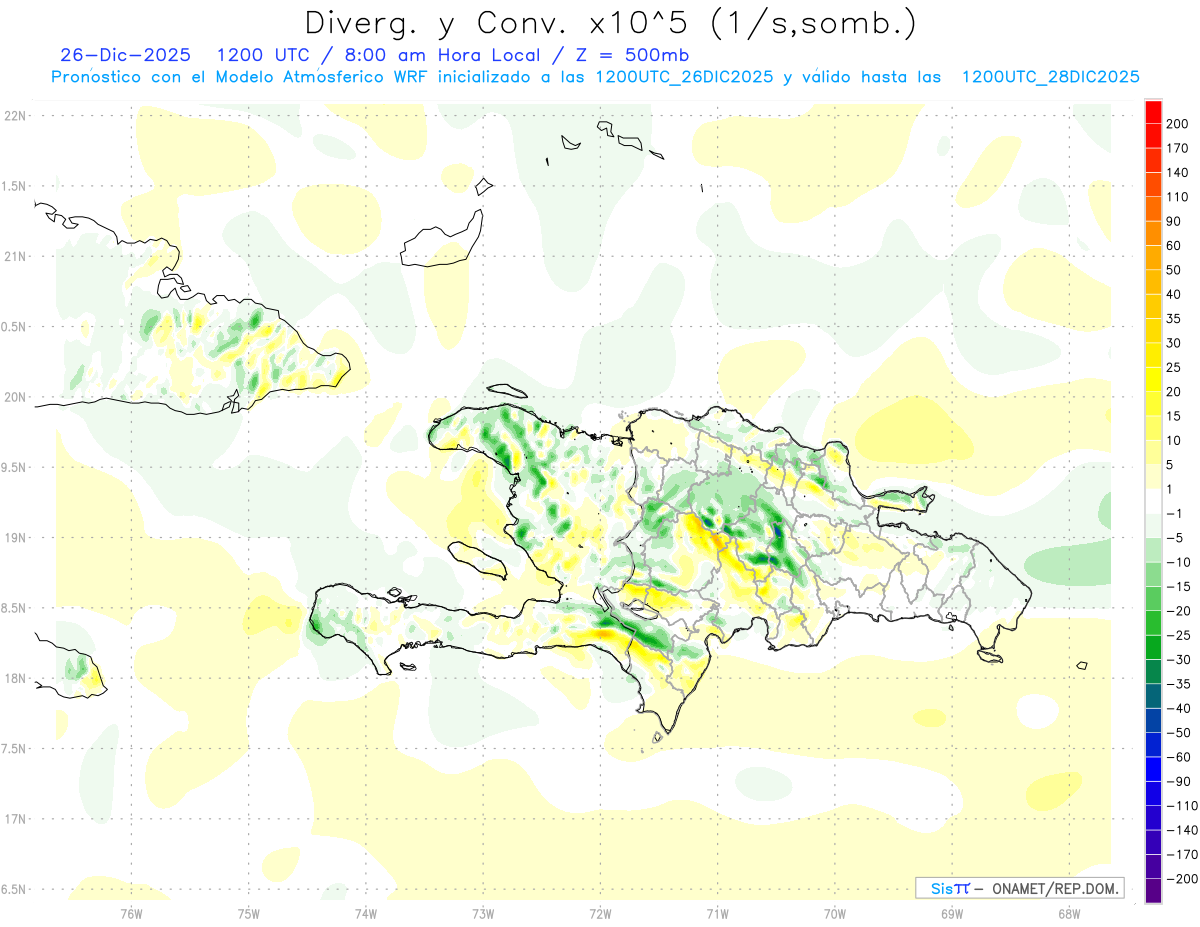Viewport: 1200px width, 927px height.
Task: Click the '-170' color scale value
Action: (x=1182, y=854)
